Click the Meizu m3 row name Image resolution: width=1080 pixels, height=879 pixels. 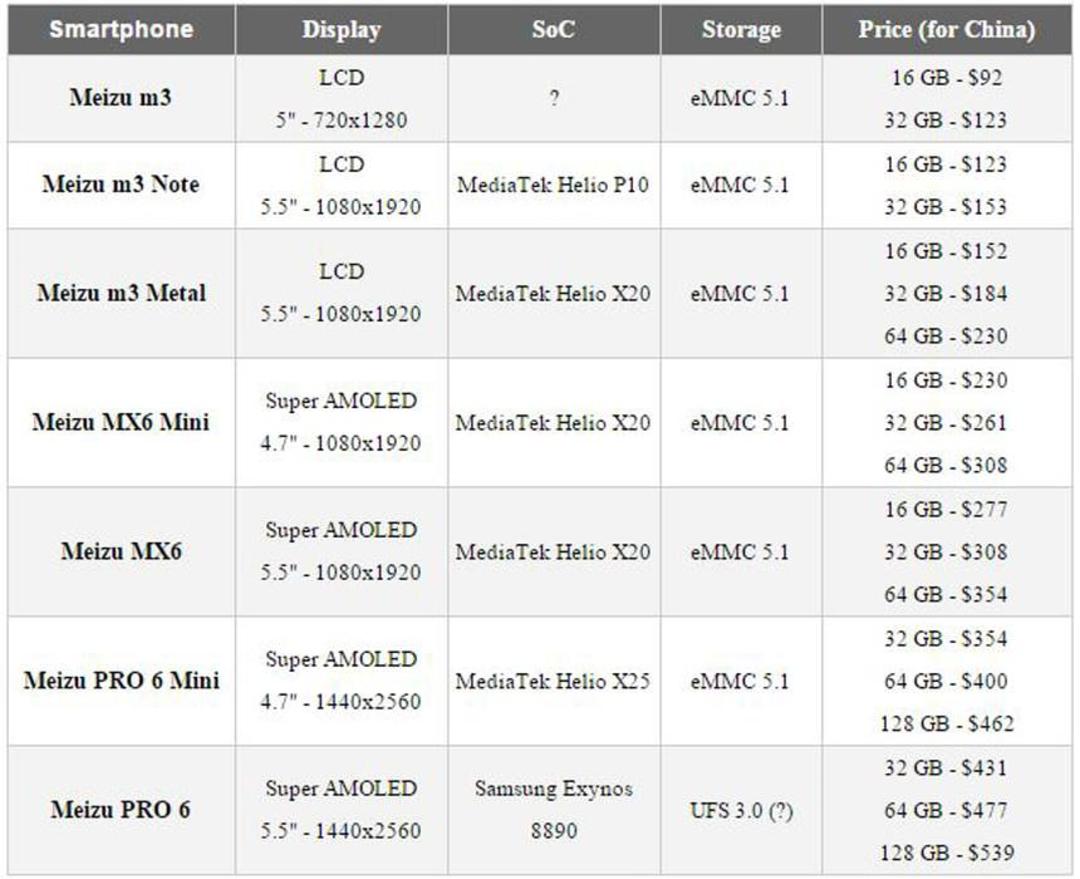(x=121, y=97)
